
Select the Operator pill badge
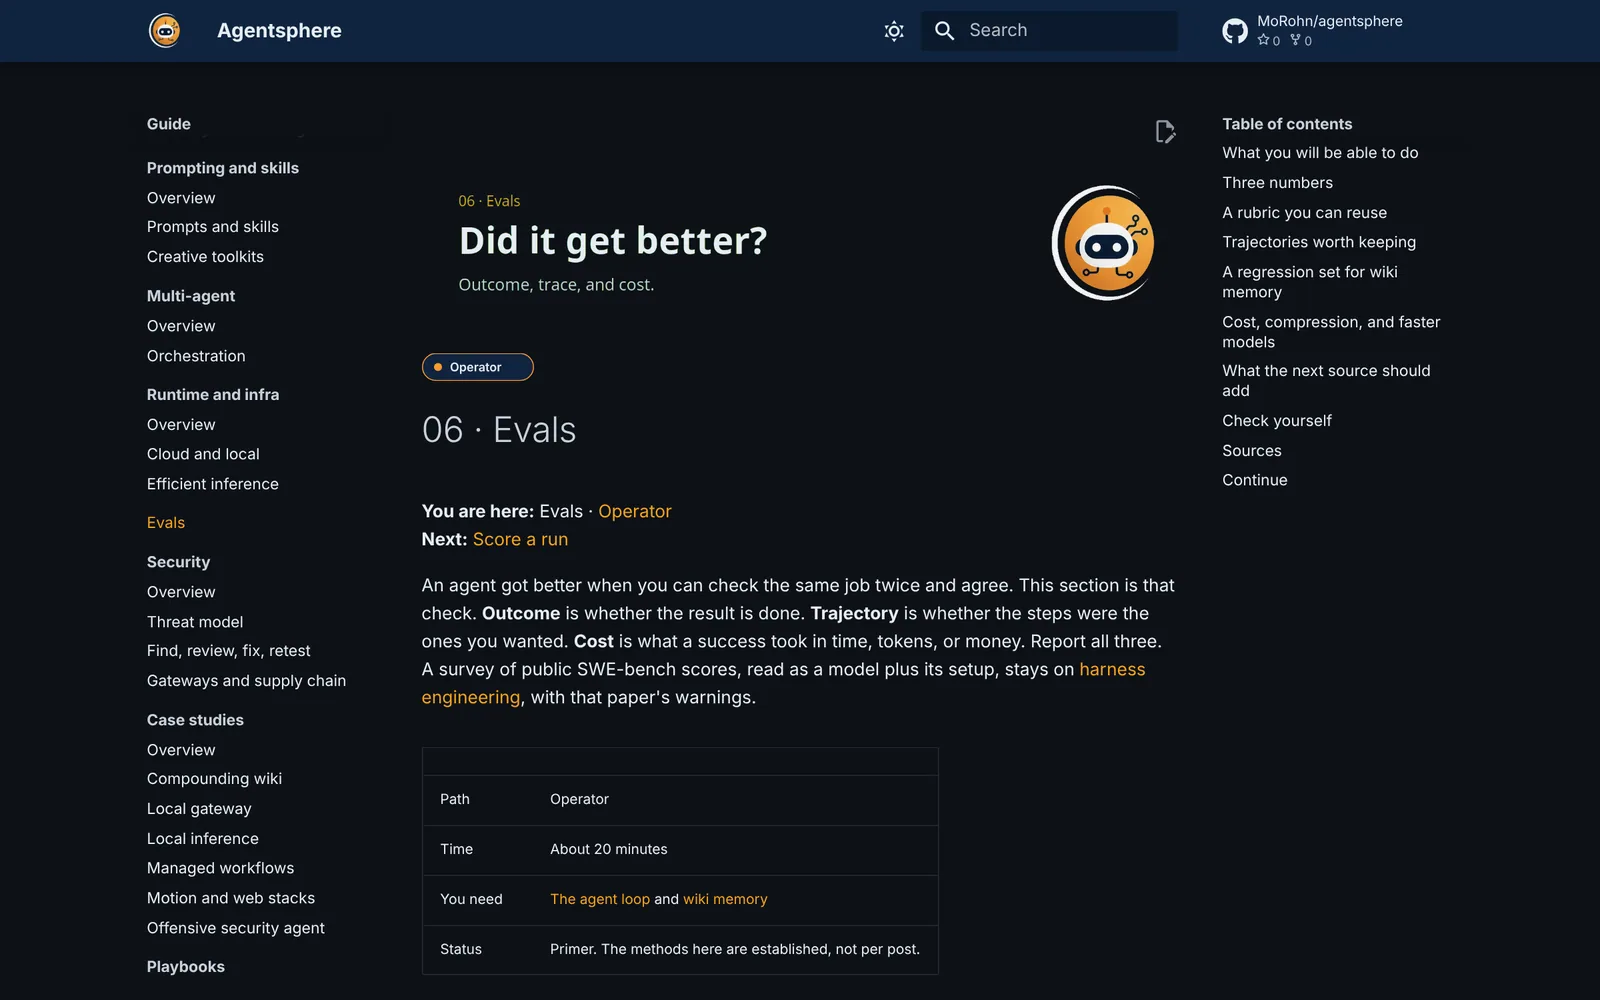coord(477,367)
